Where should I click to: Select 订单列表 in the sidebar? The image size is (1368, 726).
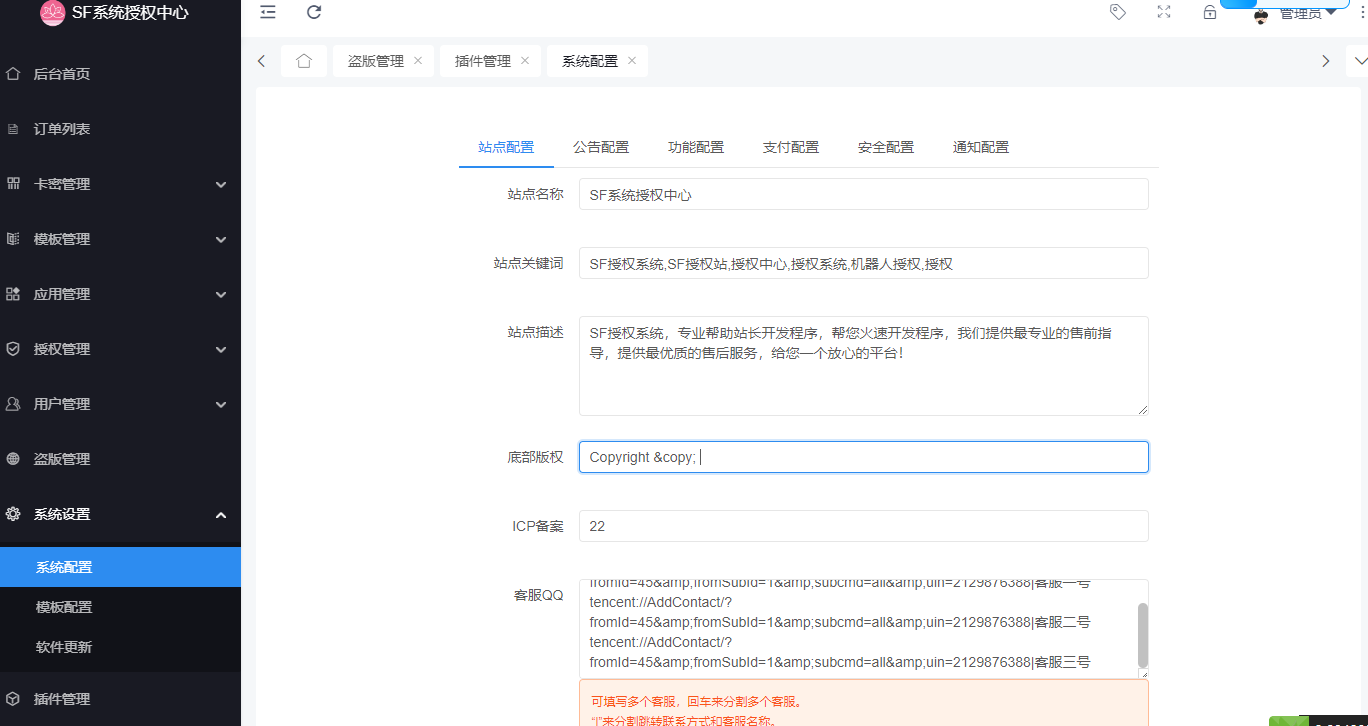(120, 128)
